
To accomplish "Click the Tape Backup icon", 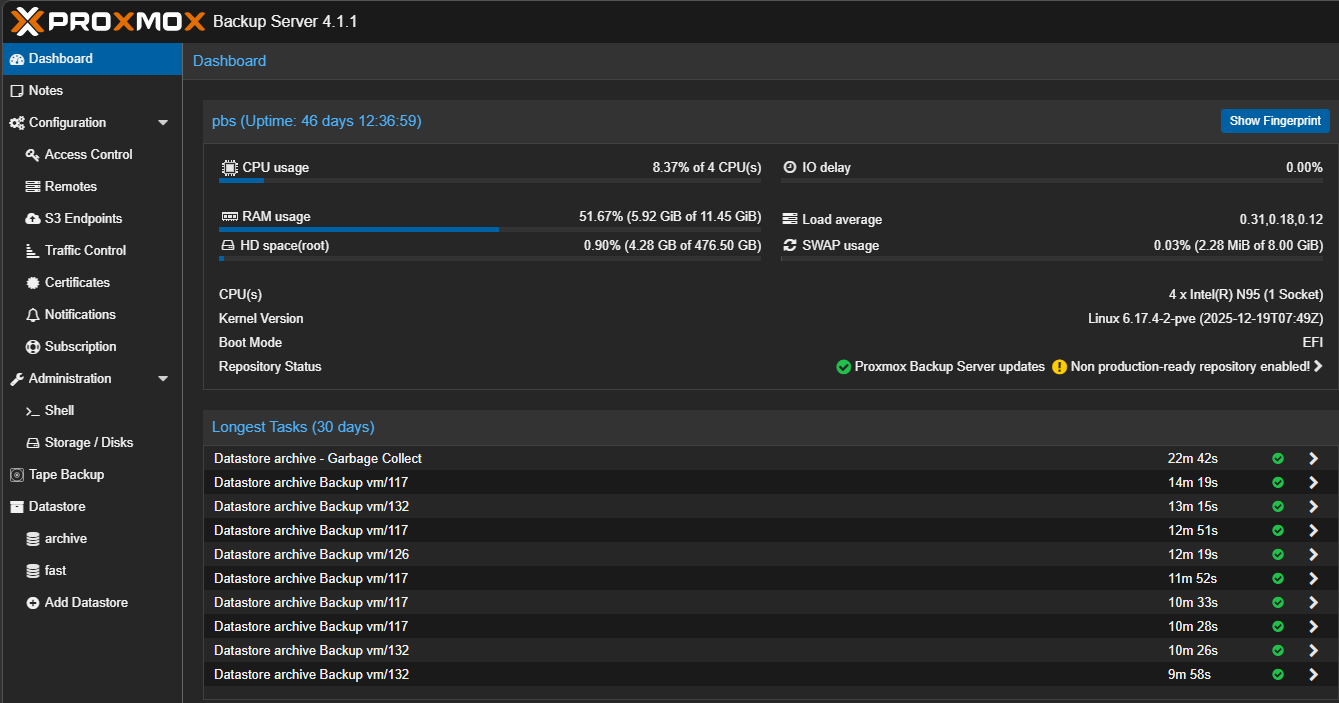I will tap(17, 475).
